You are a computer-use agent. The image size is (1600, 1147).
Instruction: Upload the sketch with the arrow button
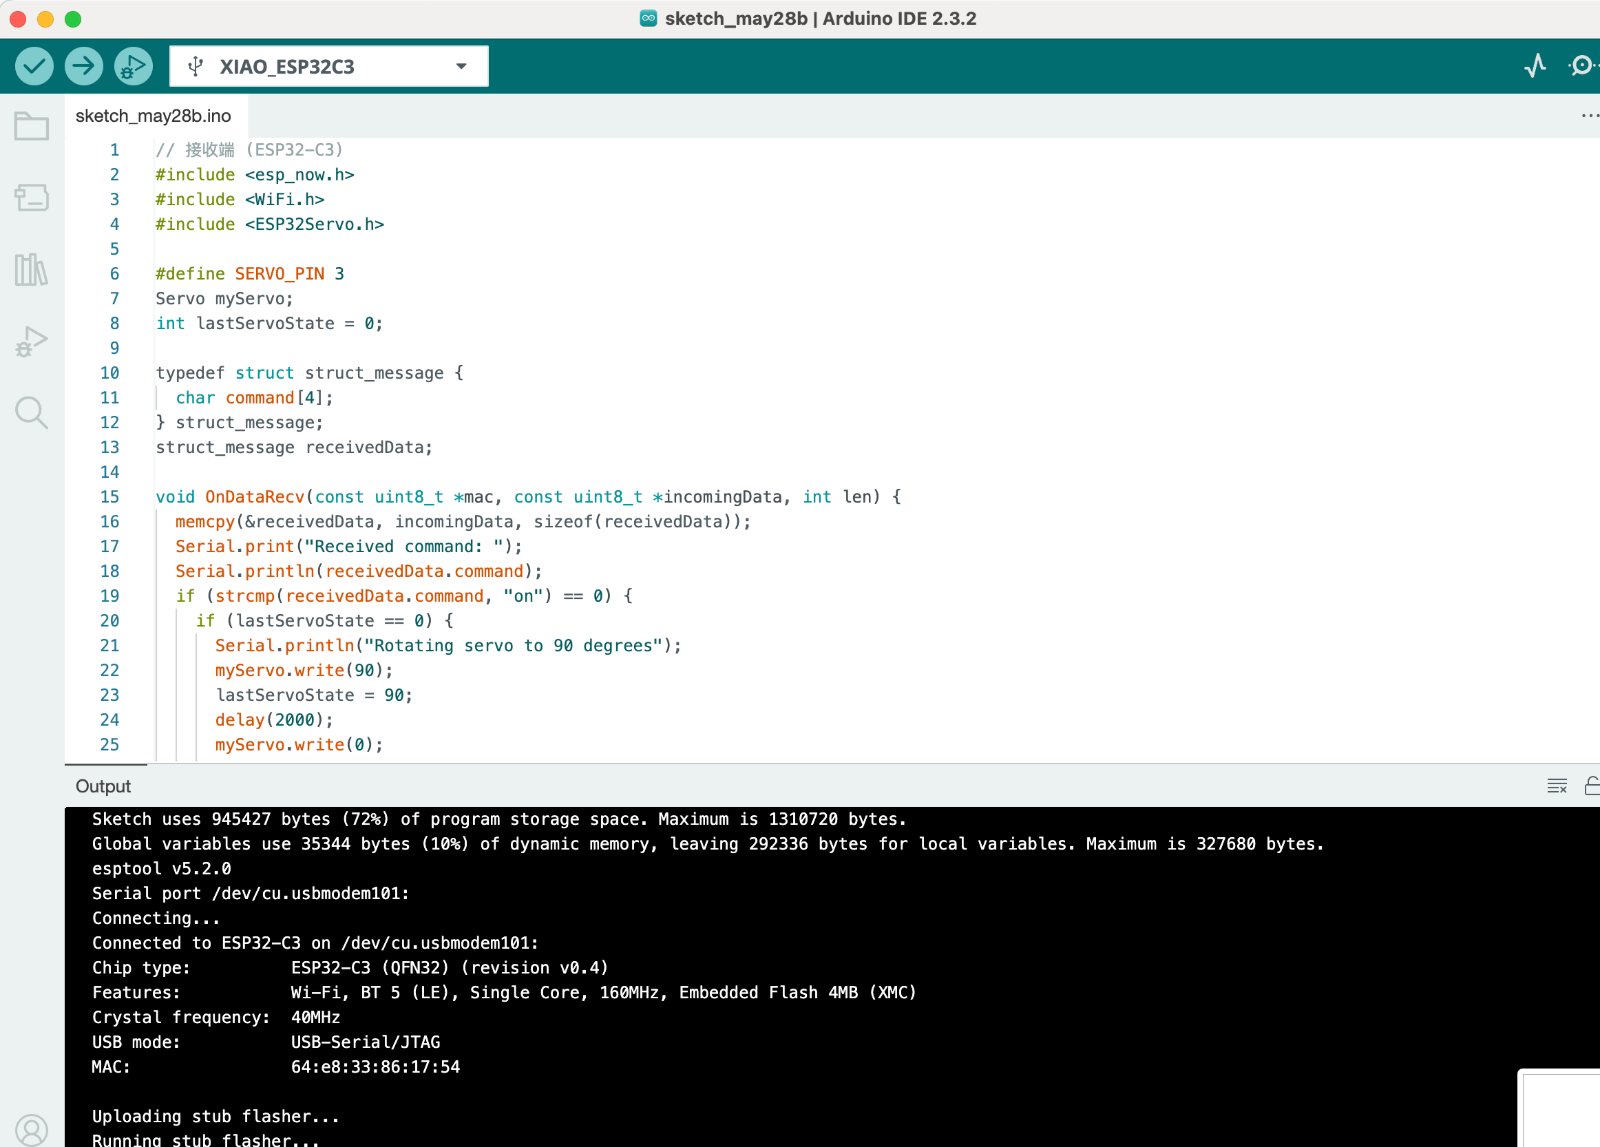click(x=84, y=66)
